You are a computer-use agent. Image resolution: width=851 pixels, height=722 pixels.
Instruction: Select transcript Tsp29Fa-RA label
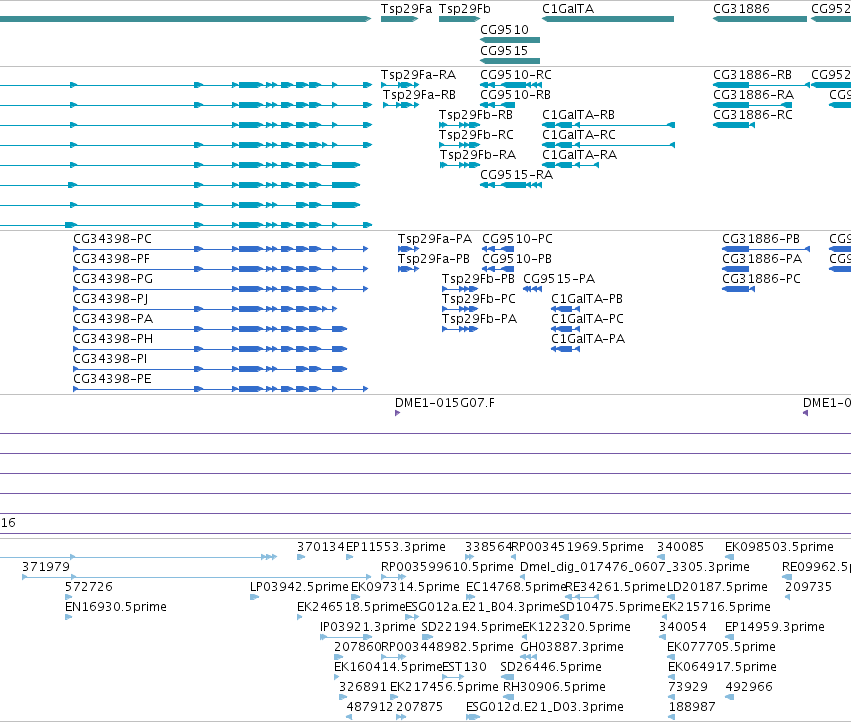(x=418, y=75)
